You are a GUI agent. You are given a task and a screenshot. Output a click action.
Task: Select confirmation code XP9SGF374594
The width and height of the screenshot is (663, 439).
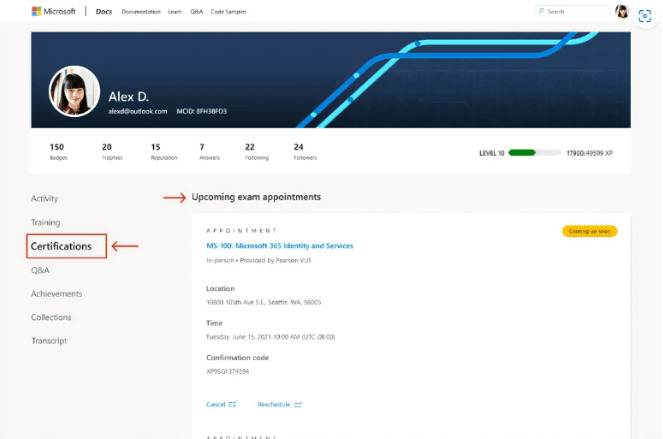pos(227,371)
